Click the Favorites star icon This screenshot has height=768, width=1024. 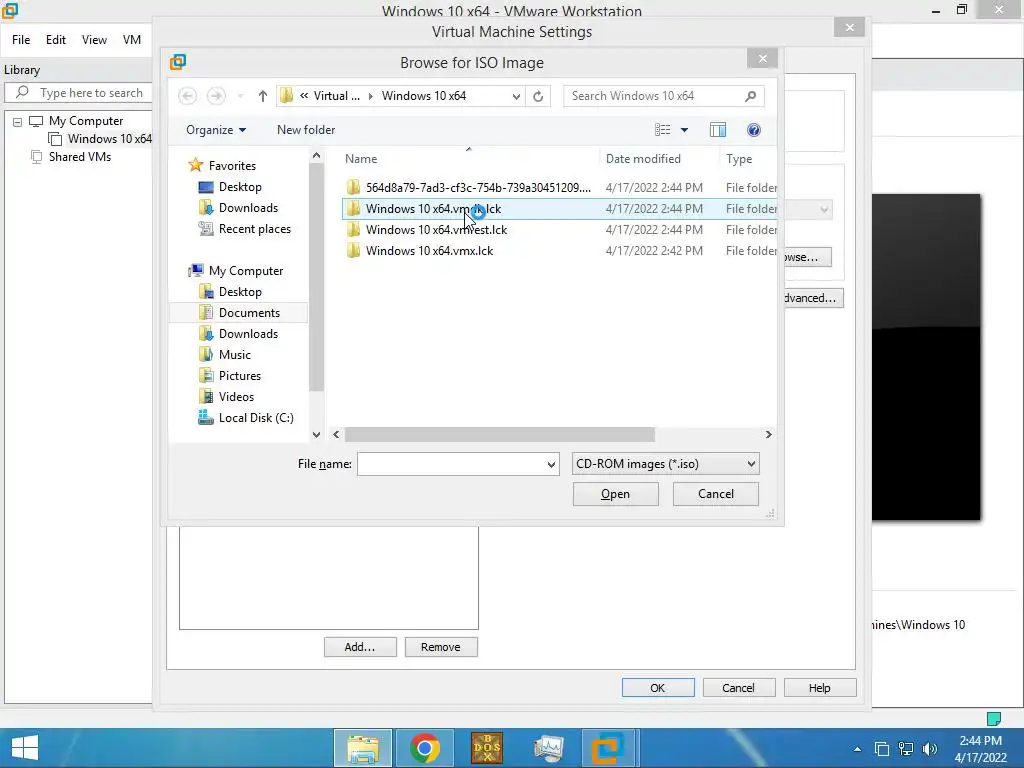click(195, 165)
